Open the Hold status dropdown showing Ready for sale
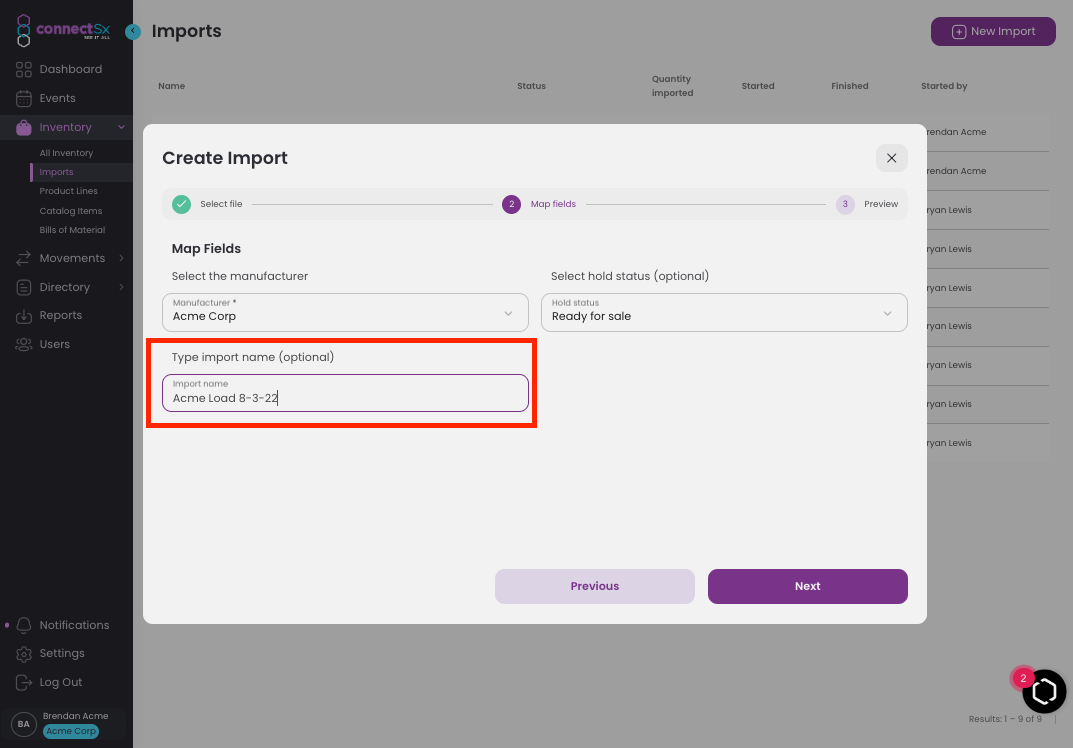 click(724, 312)
